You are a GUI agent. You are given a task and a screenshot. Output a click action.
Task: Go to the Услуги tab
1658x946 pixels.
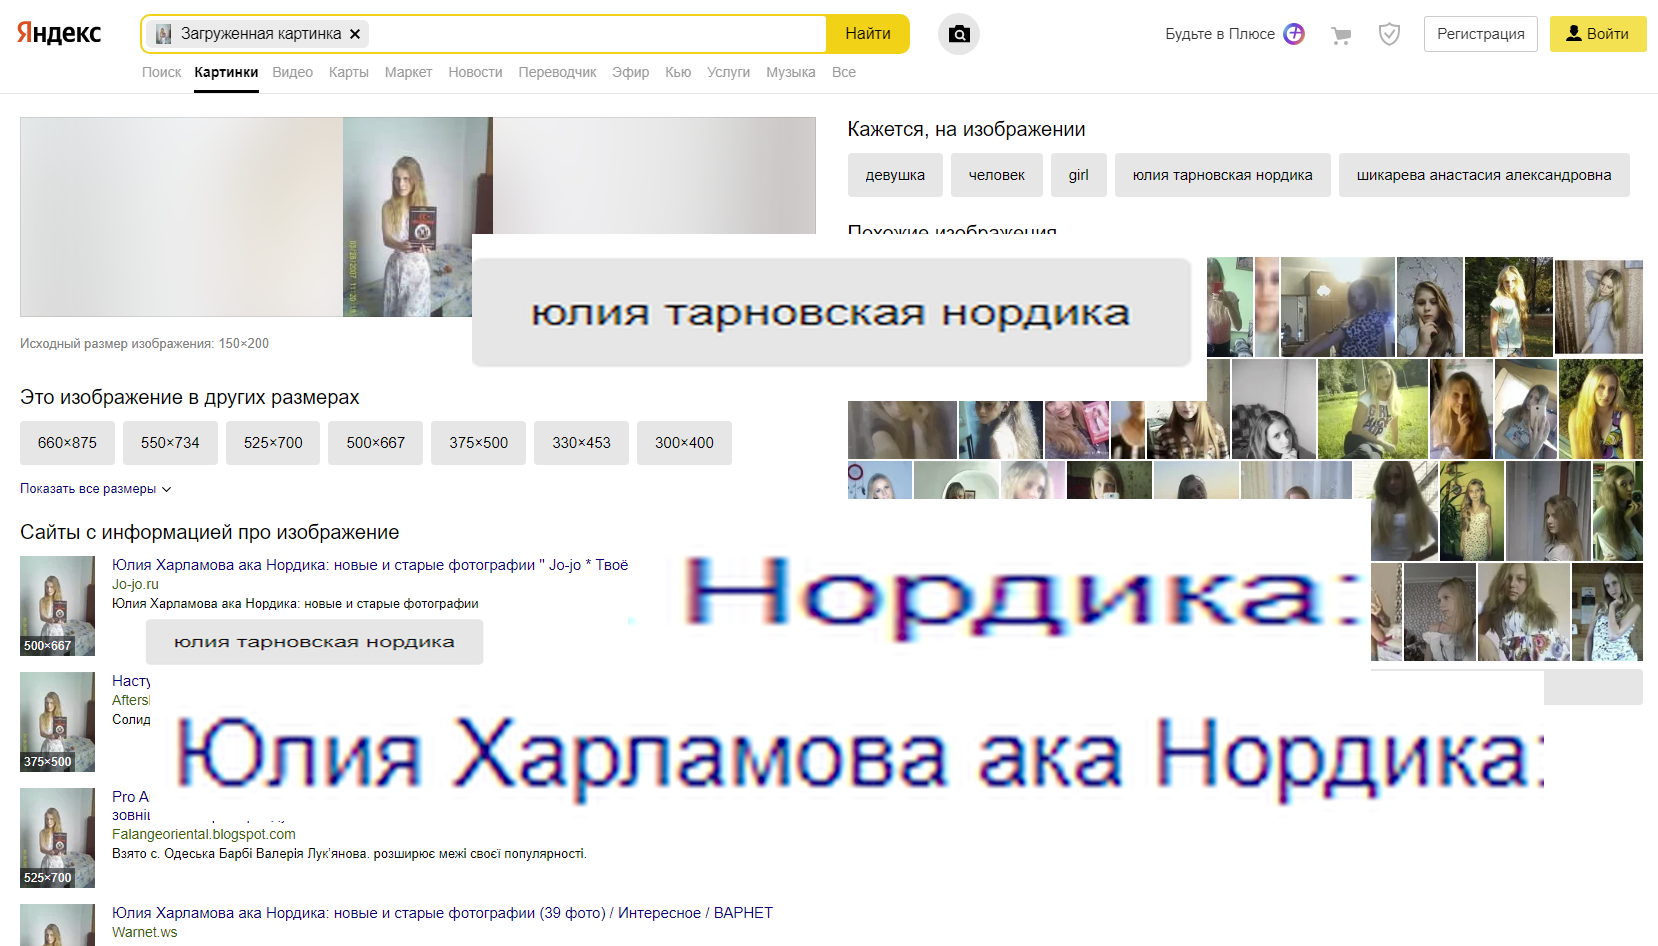pyautogui.click(x=728, y=72)
